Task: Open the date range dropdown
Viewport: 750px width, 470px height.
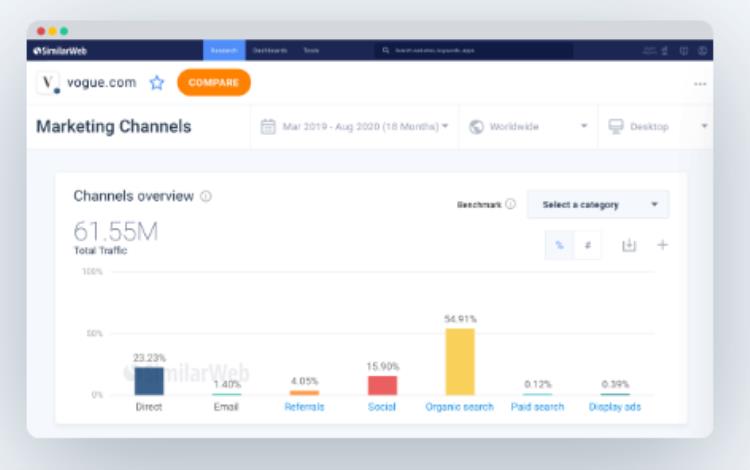Action: 354,126
